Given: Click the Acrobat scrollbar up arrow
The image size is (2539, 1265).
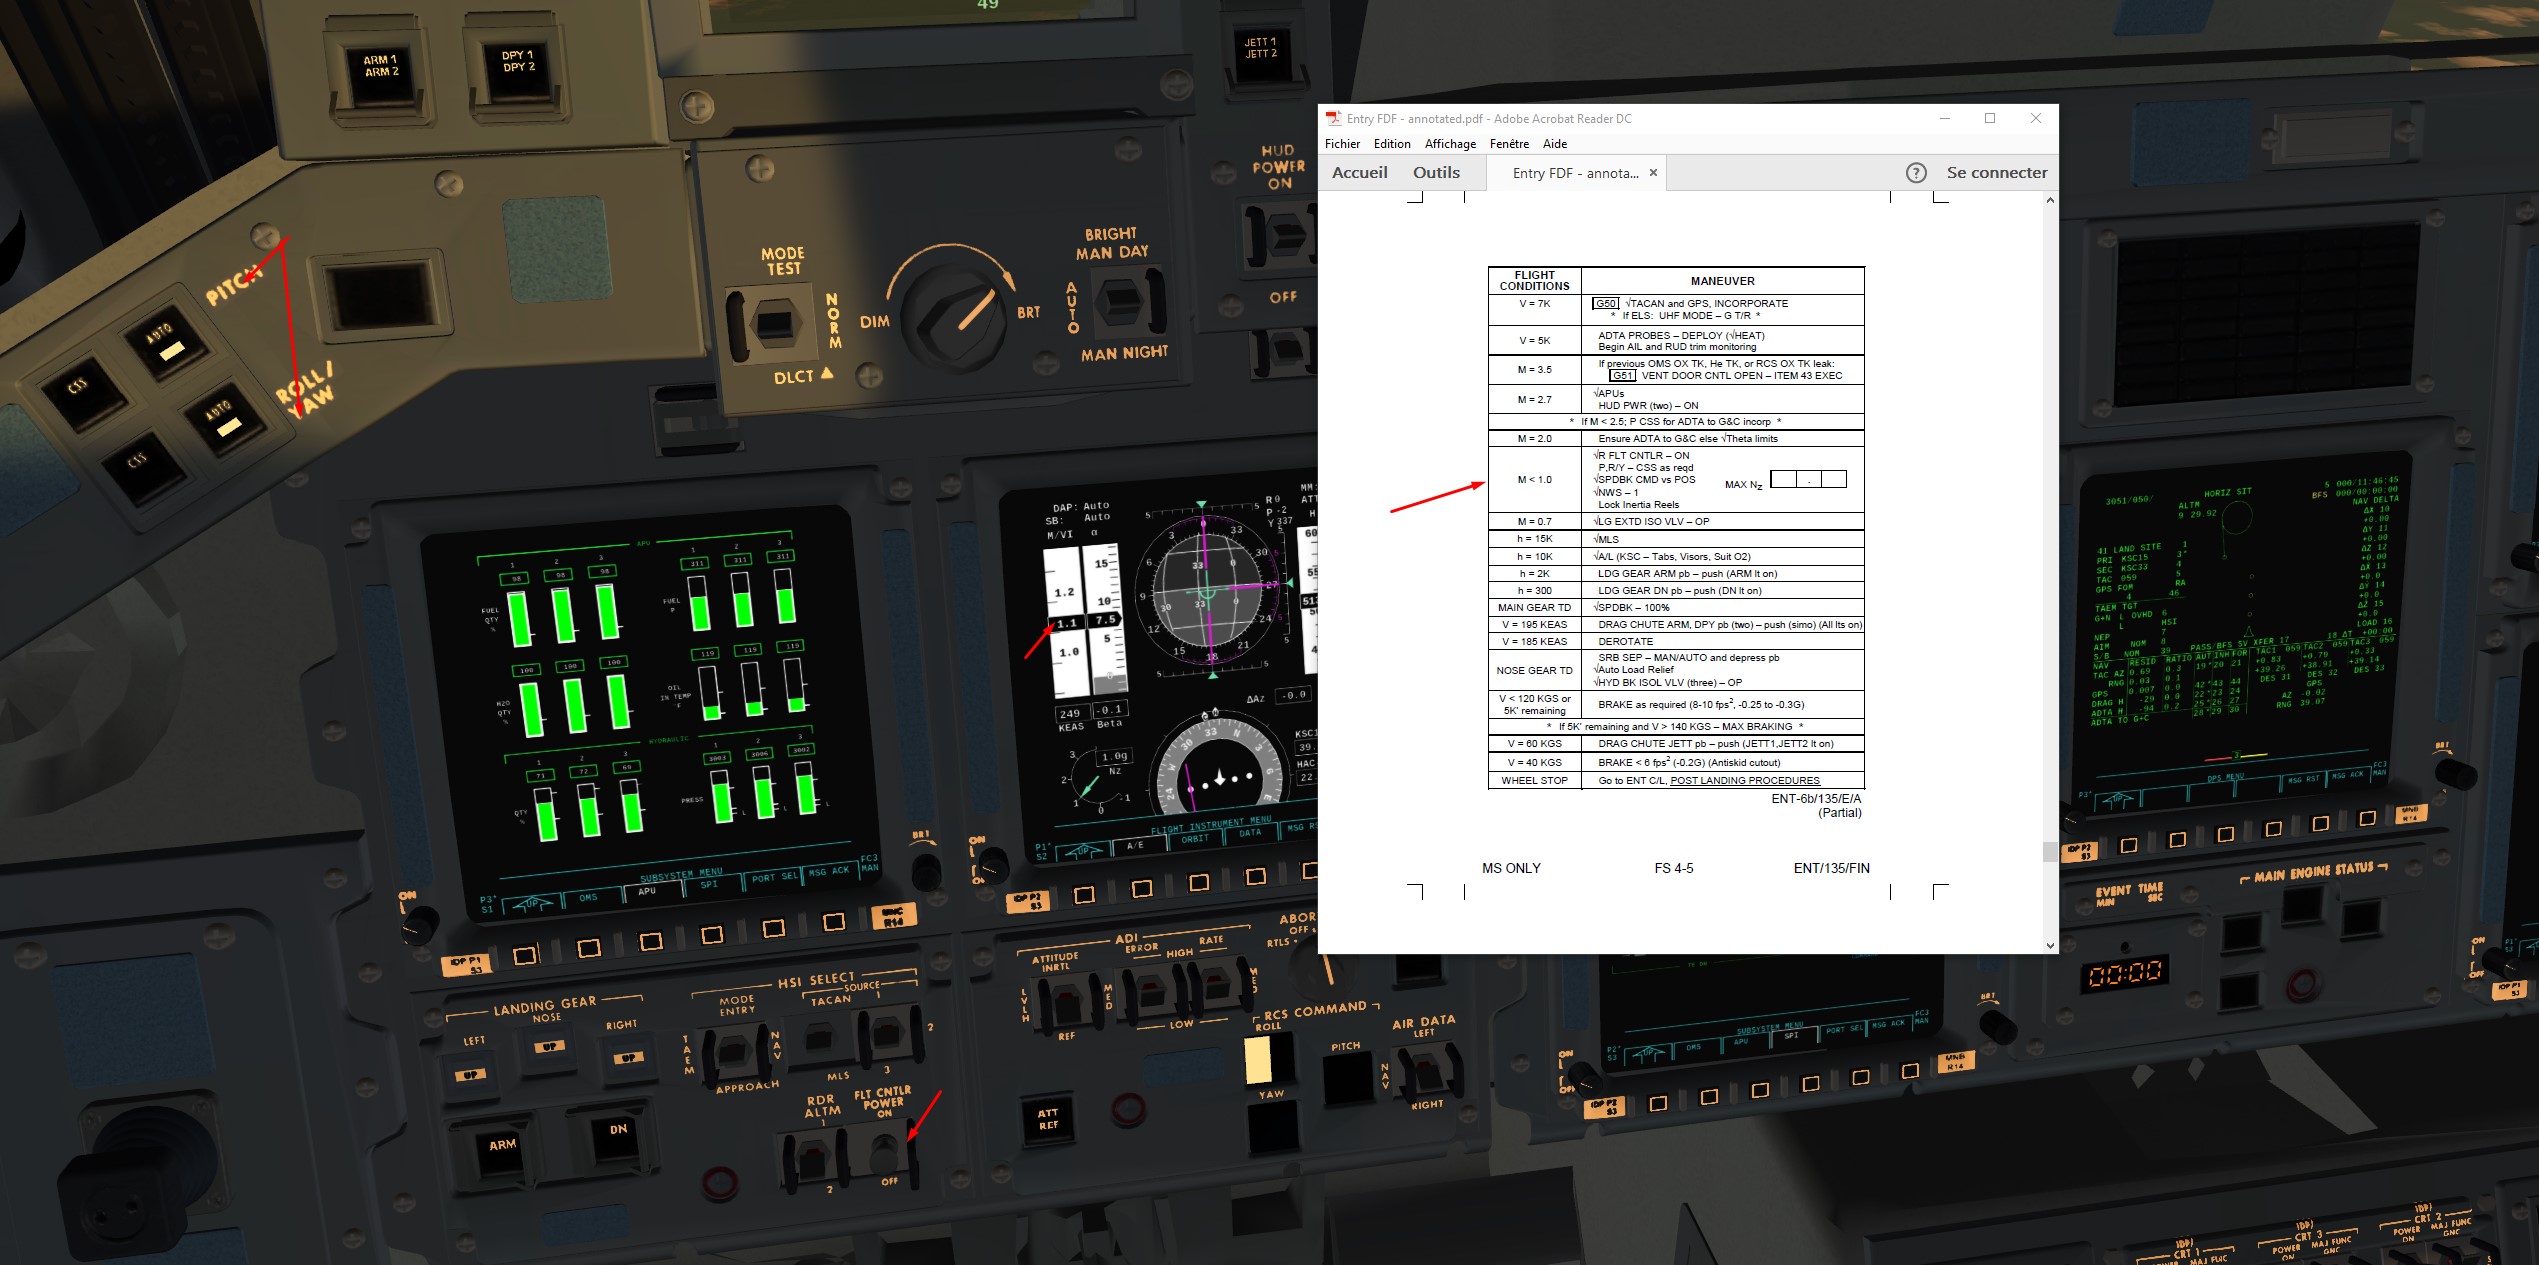Looking at the screenshot, I should coord(2050,200).
